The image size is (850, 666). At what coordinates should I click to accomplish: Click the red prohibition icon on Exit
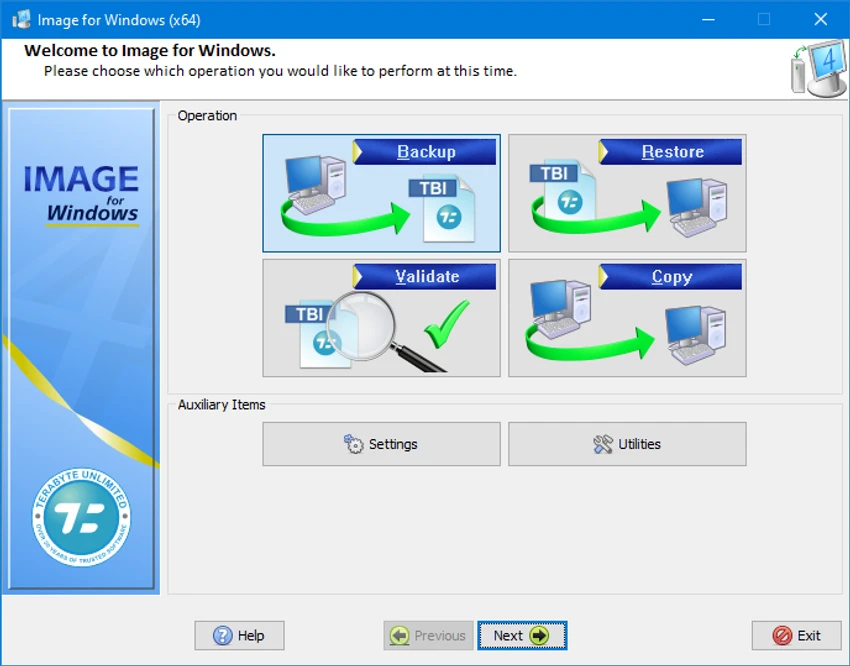782,635
